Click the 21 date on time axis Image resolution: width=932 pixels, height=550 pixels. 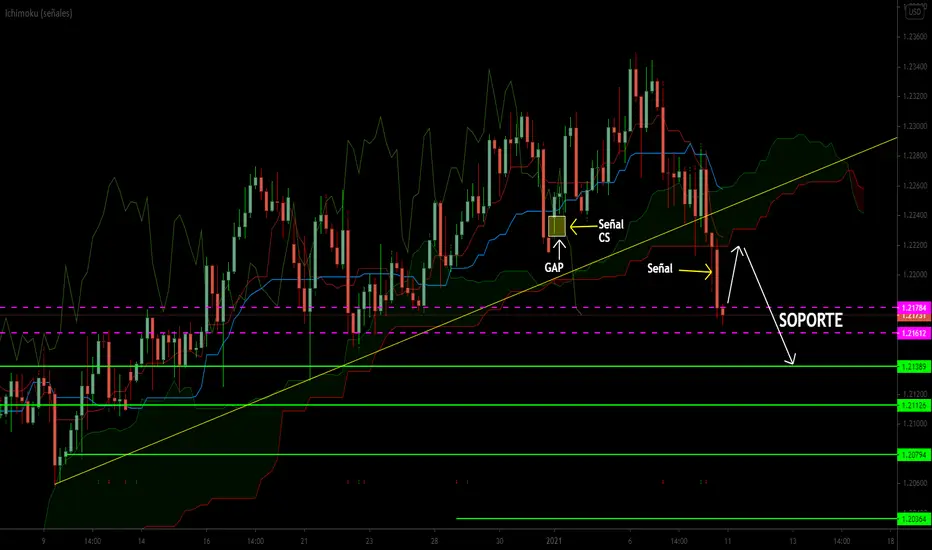(304, 541)
